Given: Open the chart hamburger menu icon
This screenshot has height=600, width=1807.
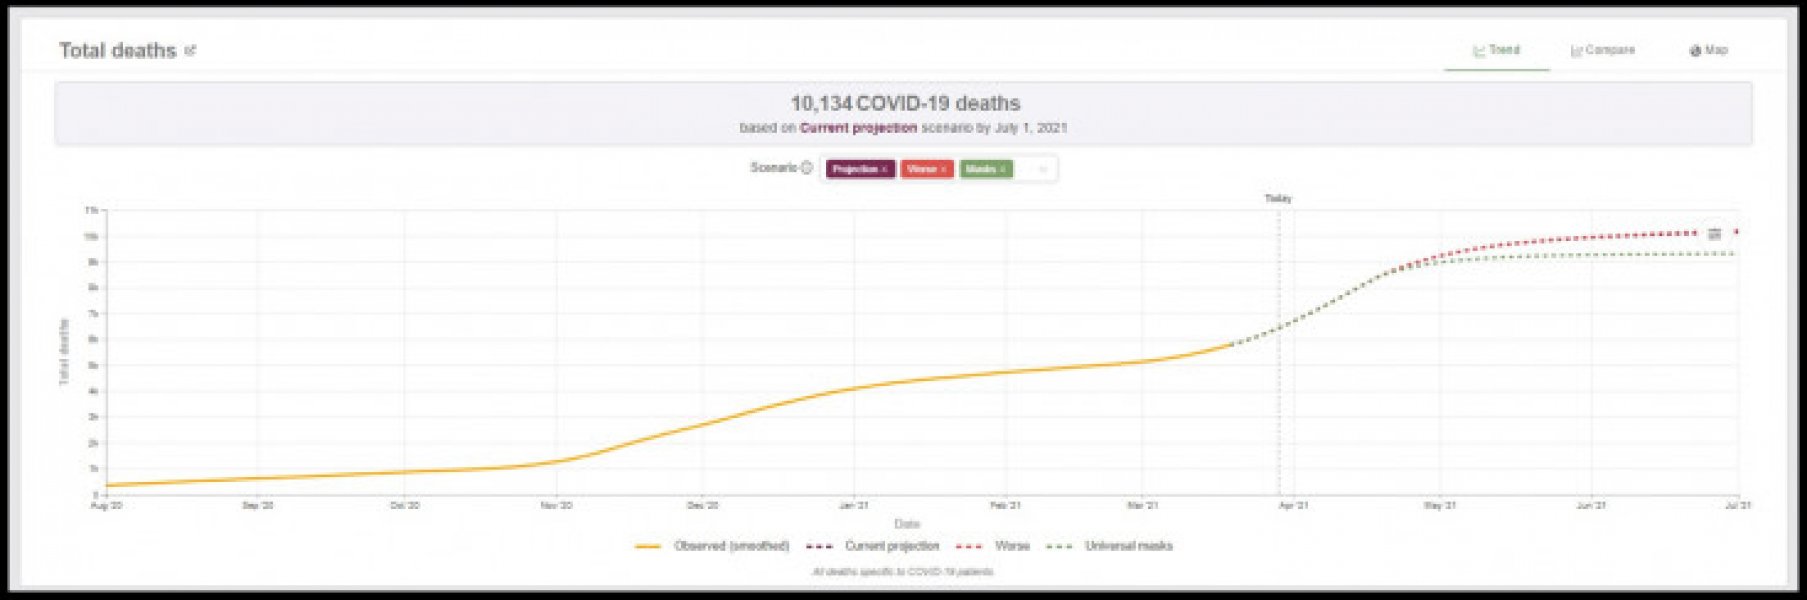Looking at the screenshot, I should pyautogui.click(x=1714, y=234).
